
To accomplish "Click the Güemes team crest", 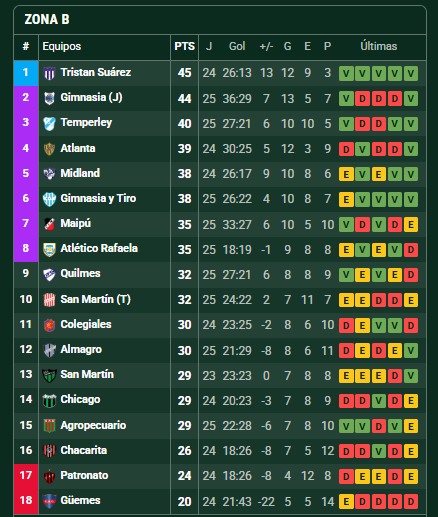I will tap(49, 501).
